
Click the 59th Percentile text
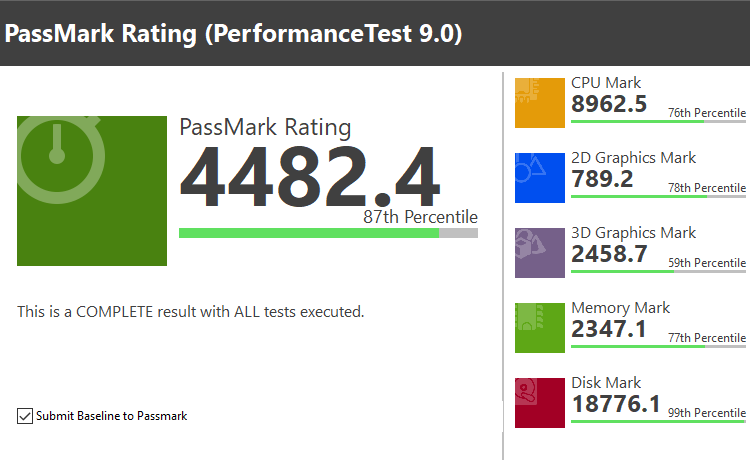point(707,263)
